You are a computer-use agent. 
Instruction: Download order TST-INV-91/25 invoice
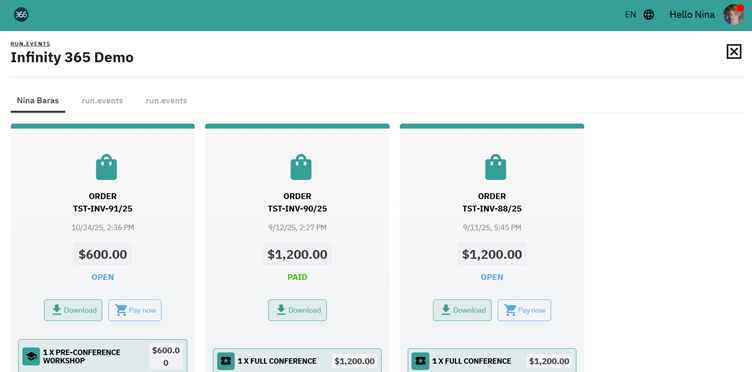[73, 310]
